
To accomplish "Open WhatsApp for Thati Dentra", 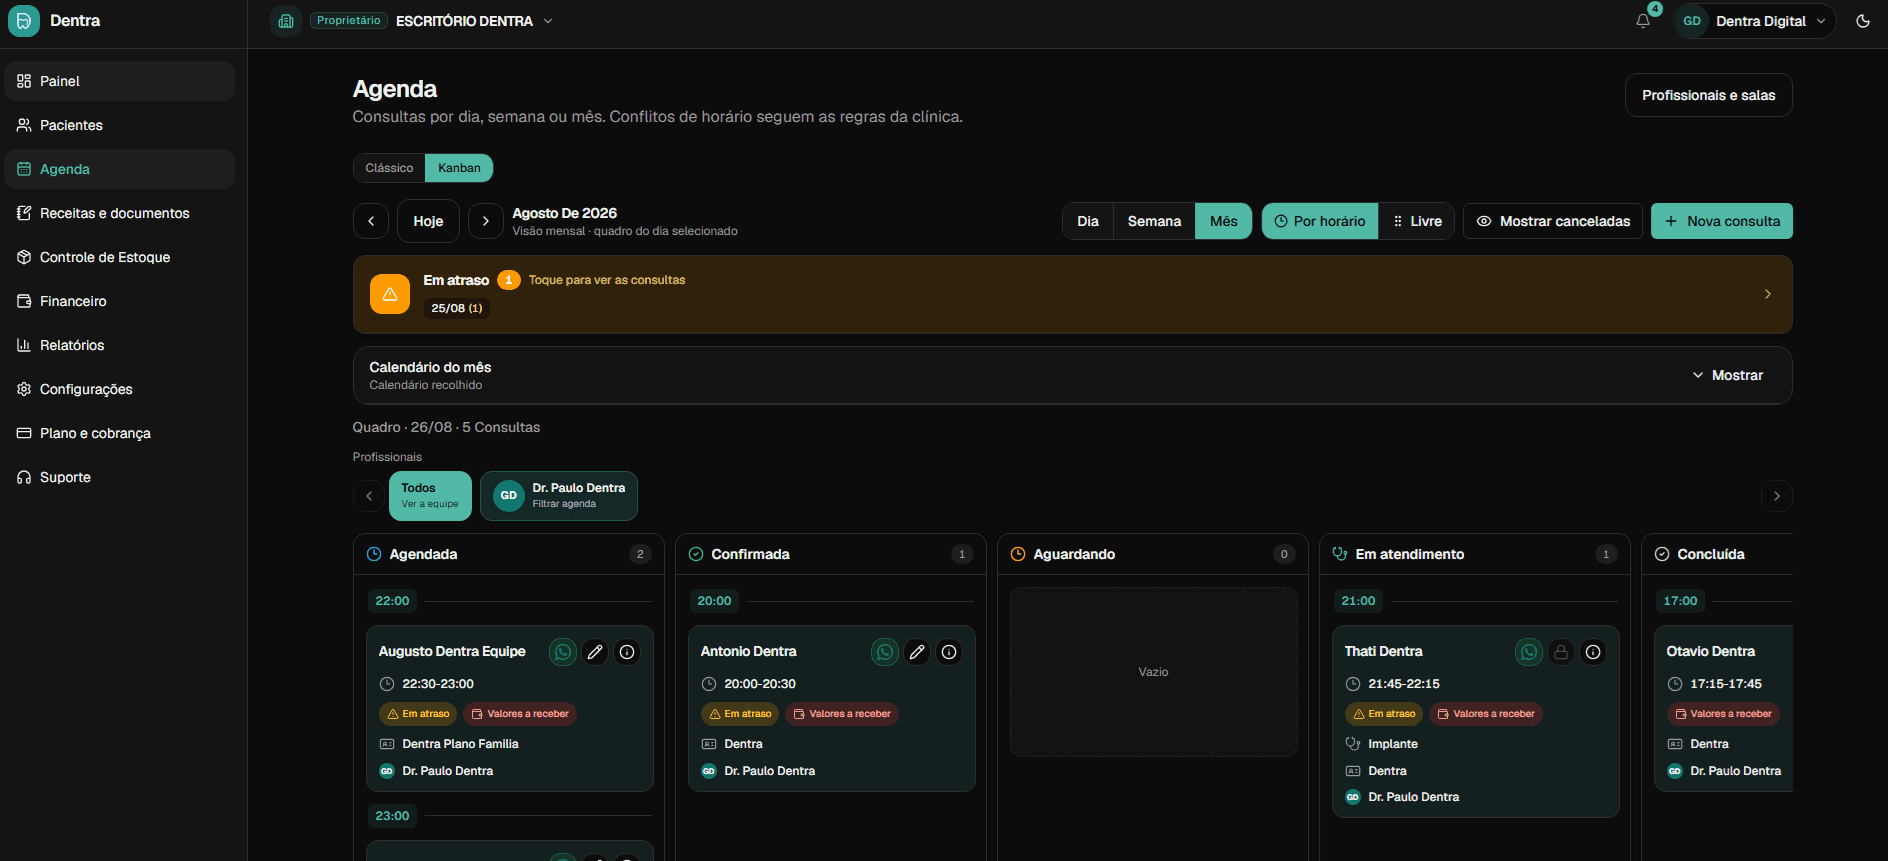I will coord(1529,652).
